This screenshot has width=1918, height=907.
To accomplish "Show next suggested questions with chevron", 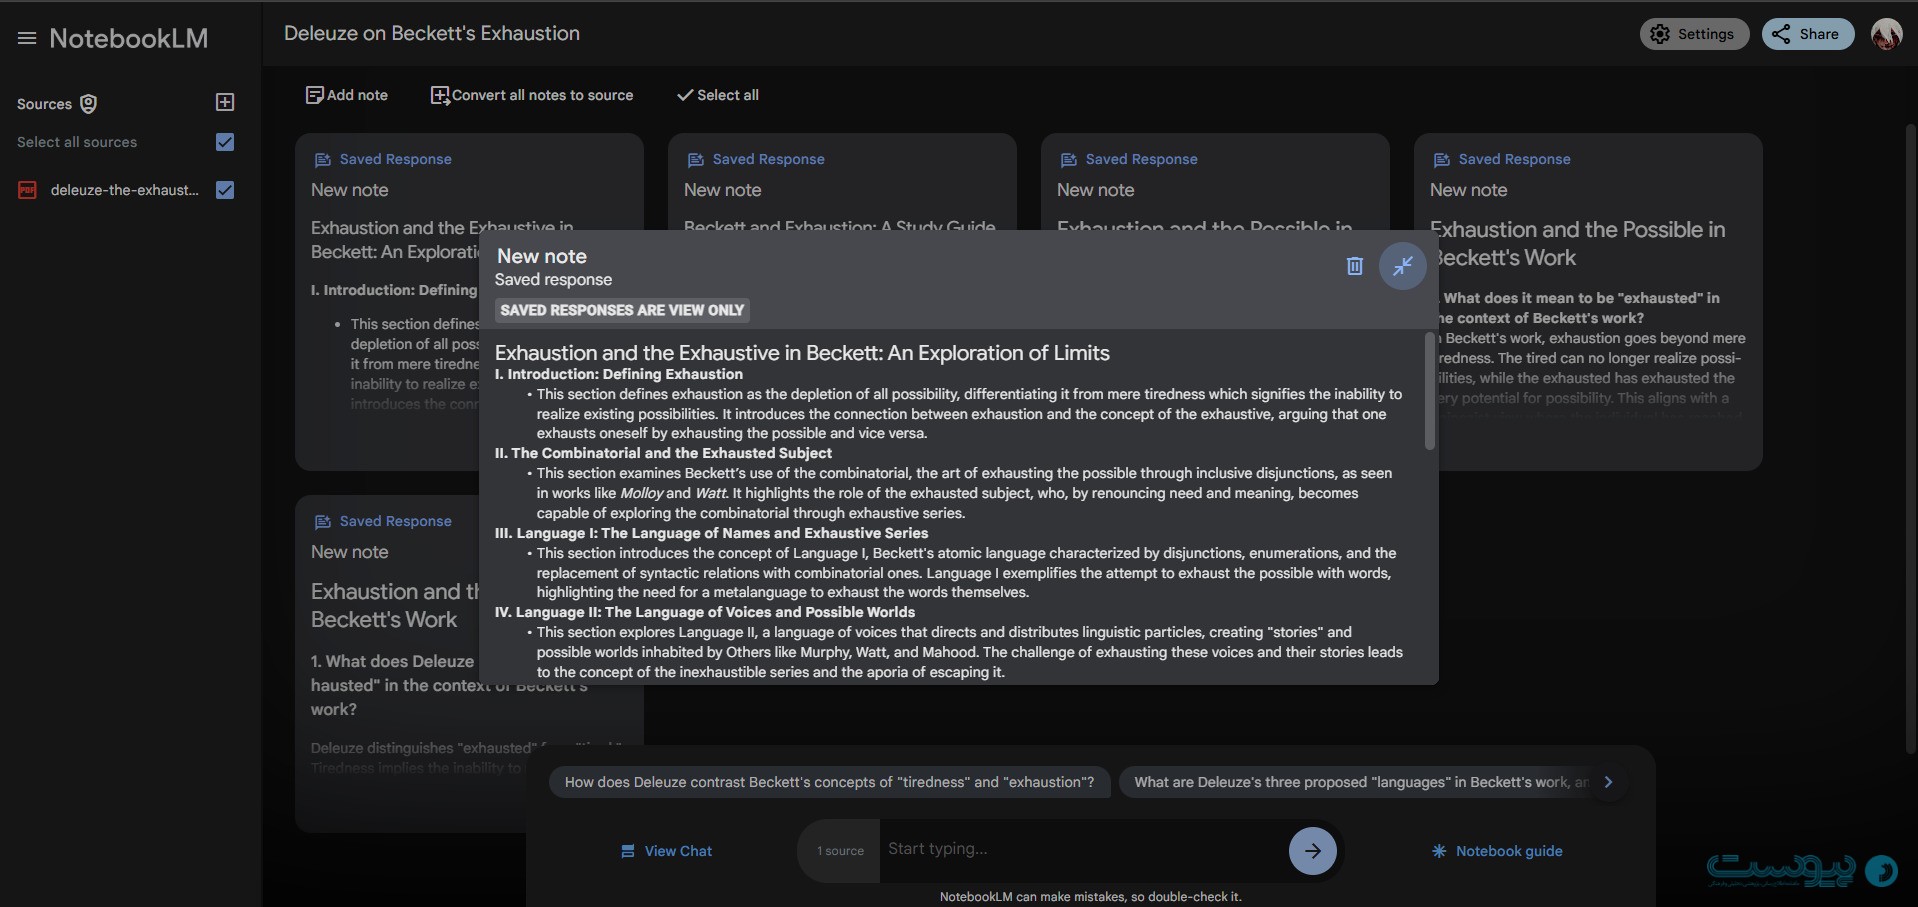I will click(x=1608, y=782).
